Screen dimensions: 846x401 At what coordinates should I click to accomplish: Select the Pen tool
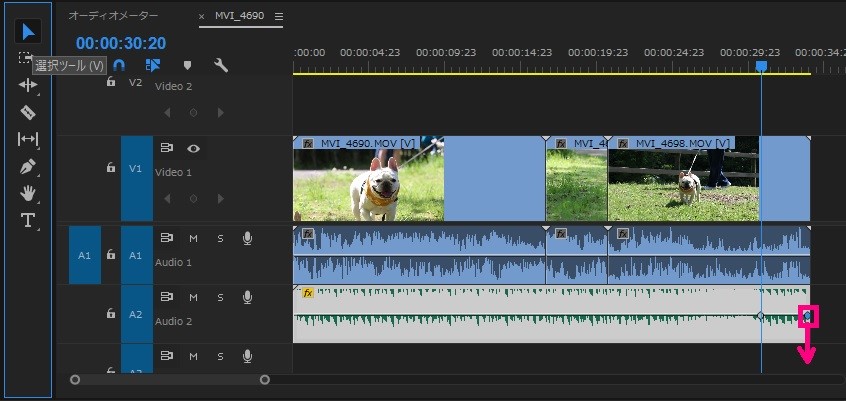click(x=28, y=166)
